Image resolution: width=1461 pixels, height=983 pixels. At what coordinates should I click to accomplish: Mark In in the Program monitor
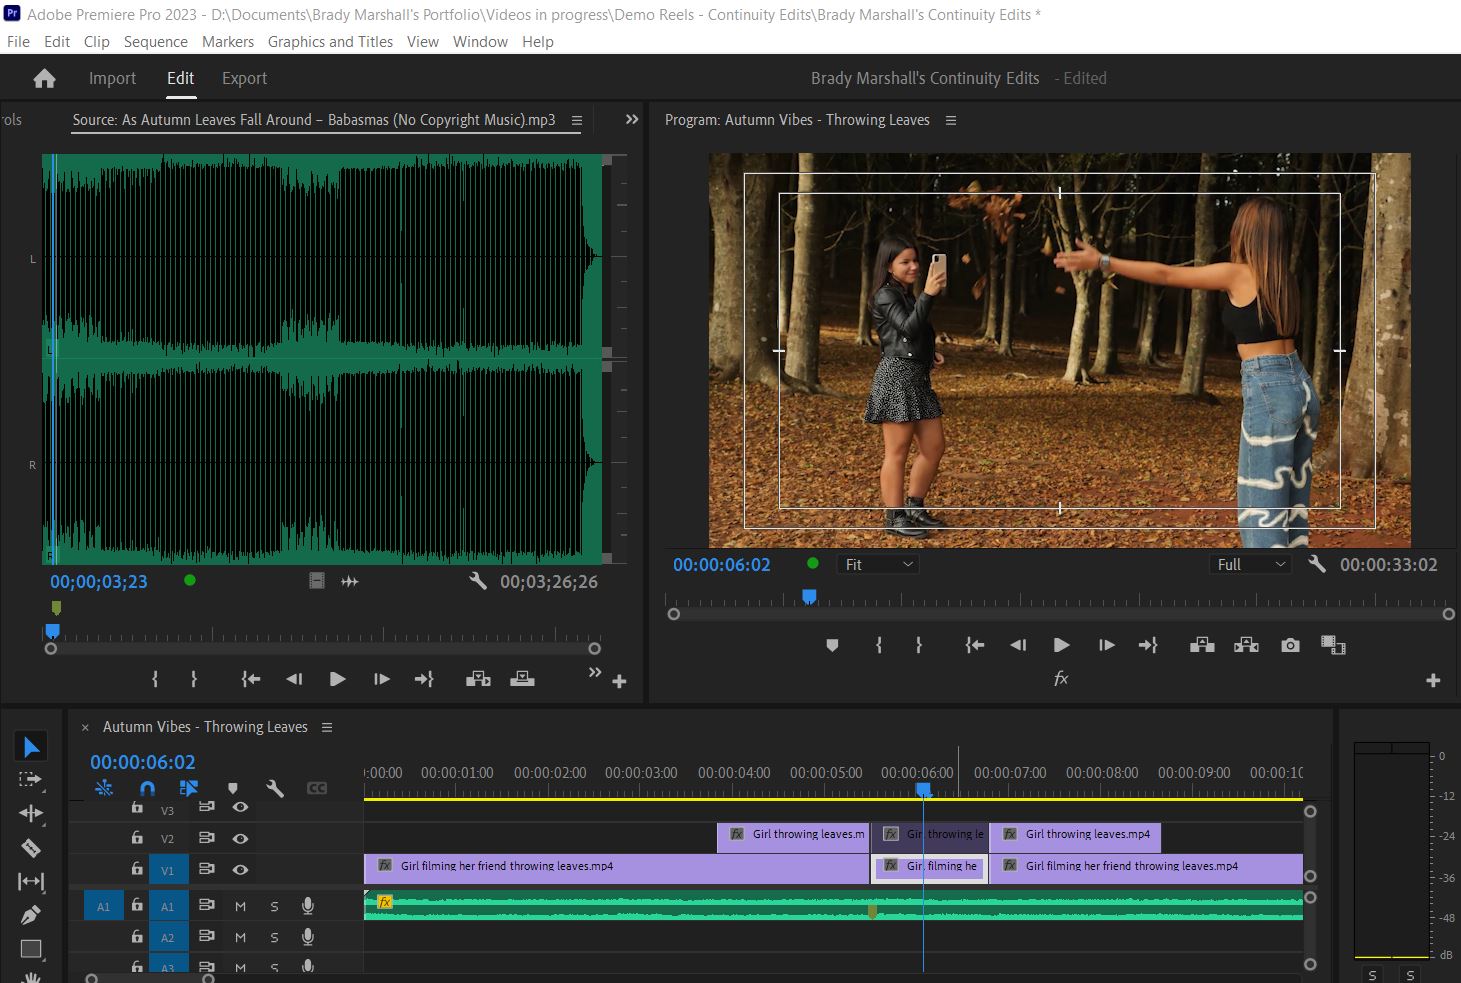[879, 645]
